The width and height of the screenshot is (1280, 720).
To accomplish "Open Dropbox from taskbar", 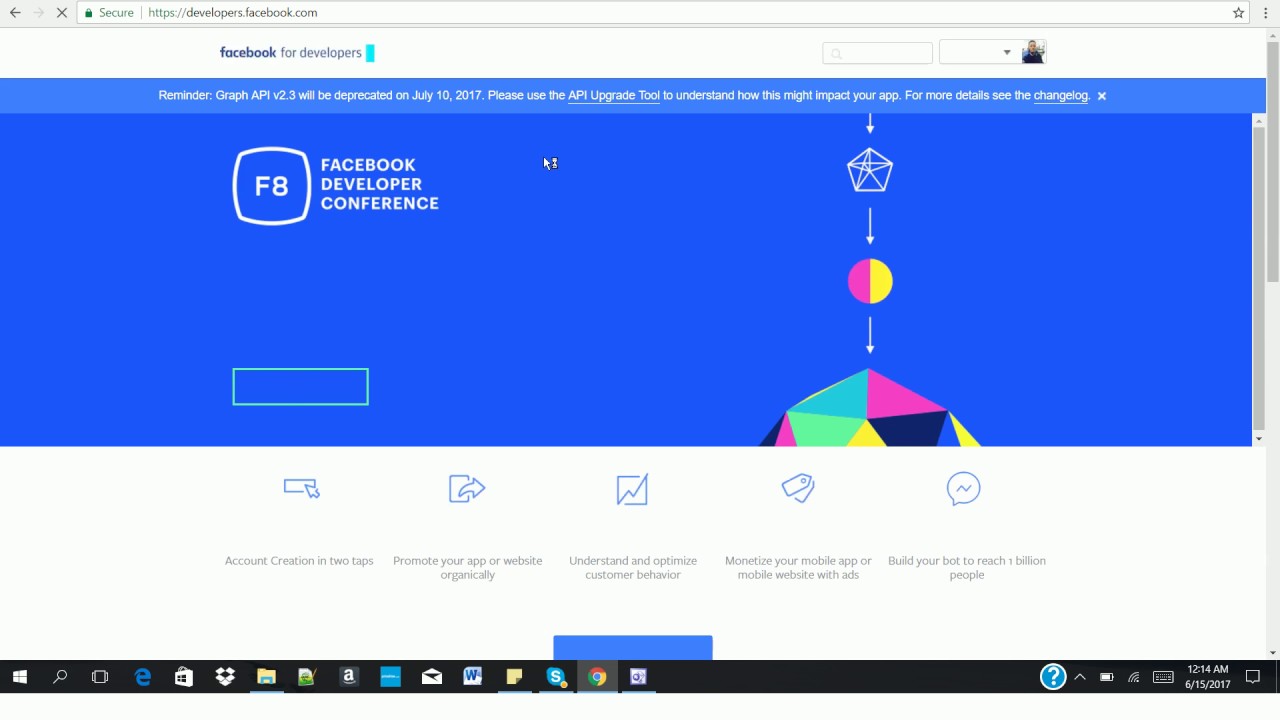I will click(225, 677).
